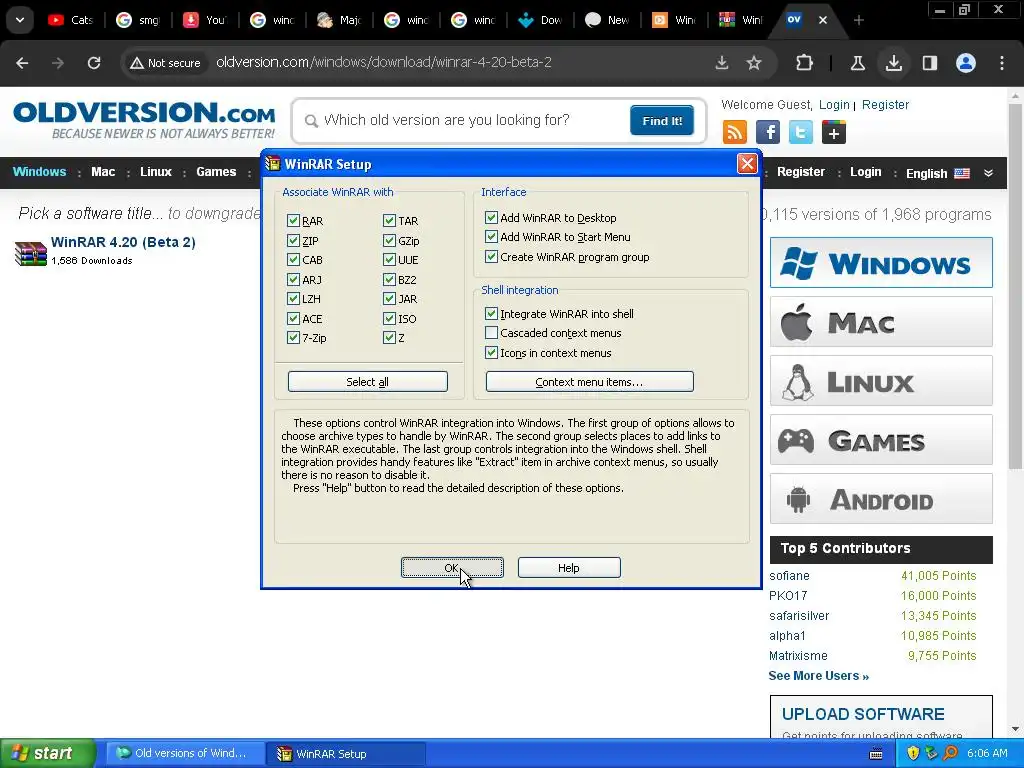Click the Twitter icon

click(801, 133)
